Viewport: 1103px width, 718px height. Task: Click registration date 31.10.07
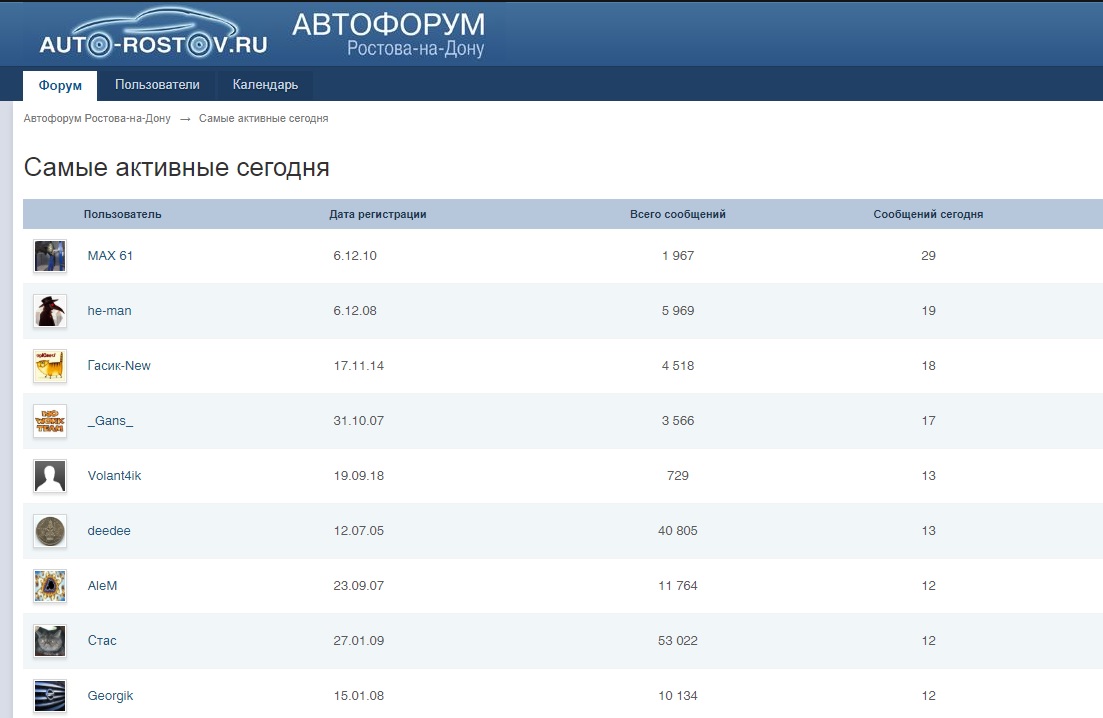[x=359, y=421]
